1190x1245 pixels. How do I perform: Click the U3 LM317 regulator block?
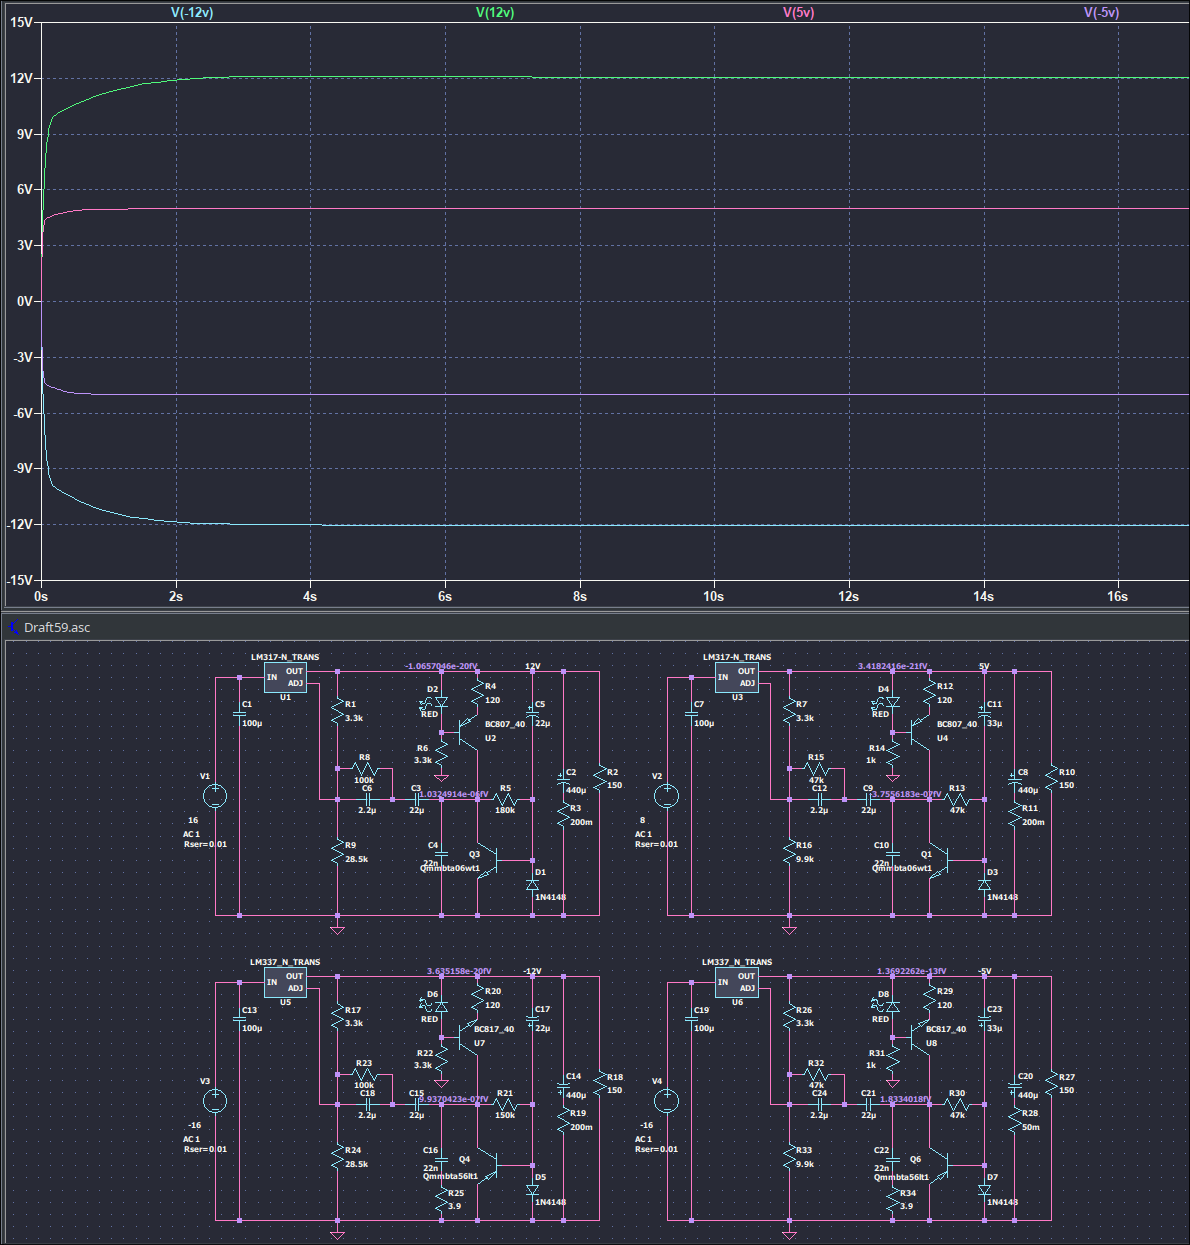tap(737, 677)
